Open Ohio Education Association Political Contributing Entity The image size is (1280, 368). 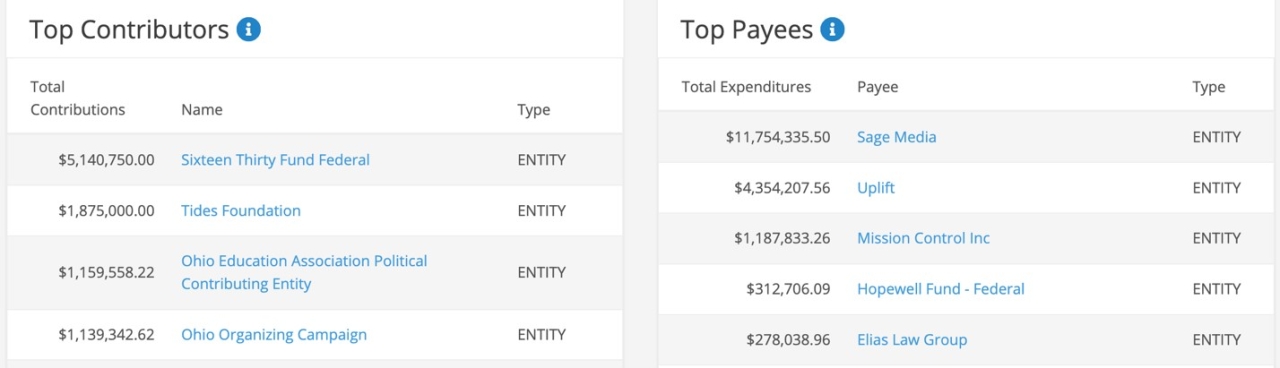[304, 272]
